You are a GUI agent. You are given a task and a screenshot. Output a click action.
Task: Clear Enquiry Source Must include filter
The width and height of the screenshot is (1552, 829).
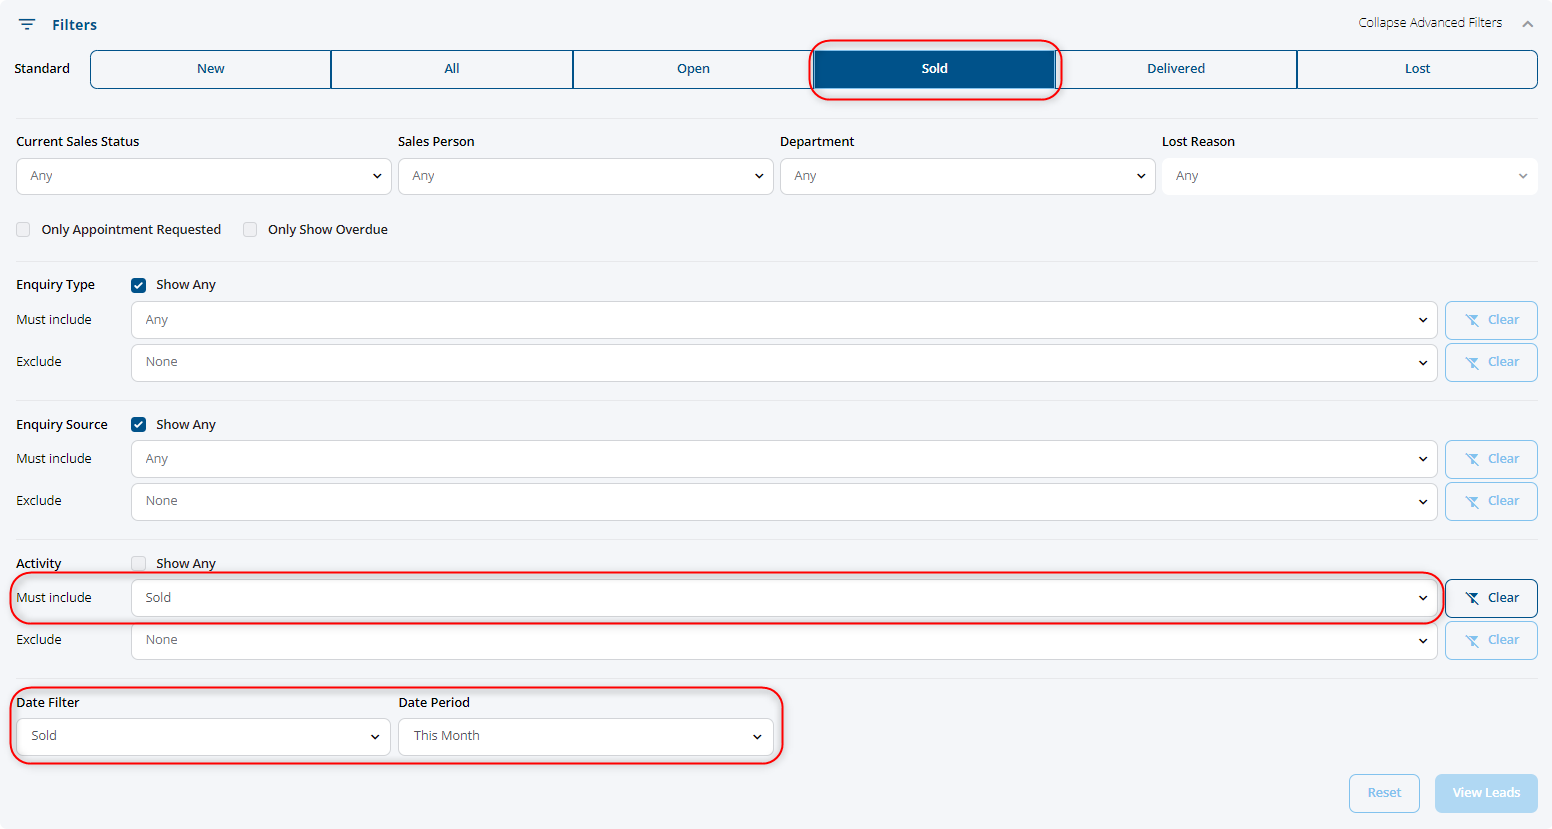coord(1491,459)
